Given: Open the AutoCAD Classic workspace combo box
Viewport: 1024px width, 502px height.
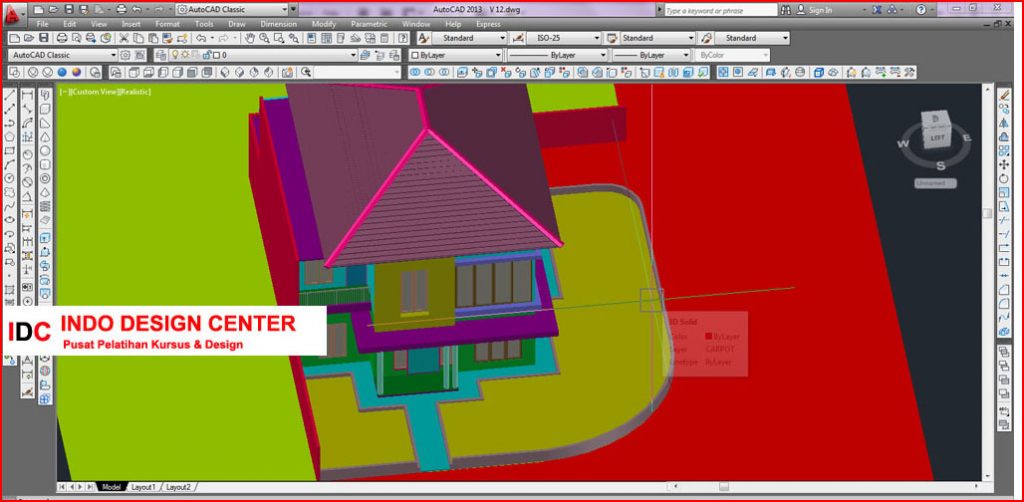Looking at the screenshot, I should click(x=63, y=55).
